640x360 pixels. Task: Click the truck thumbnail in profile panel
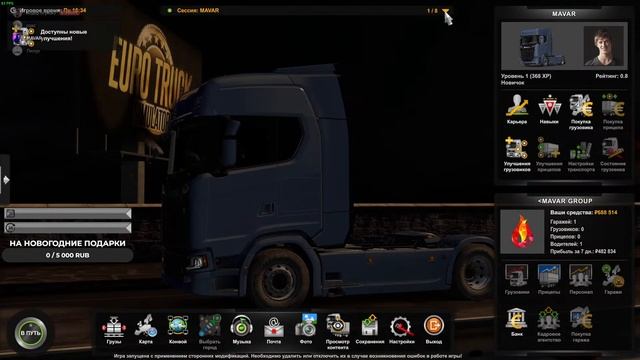(x=542, y=46)
